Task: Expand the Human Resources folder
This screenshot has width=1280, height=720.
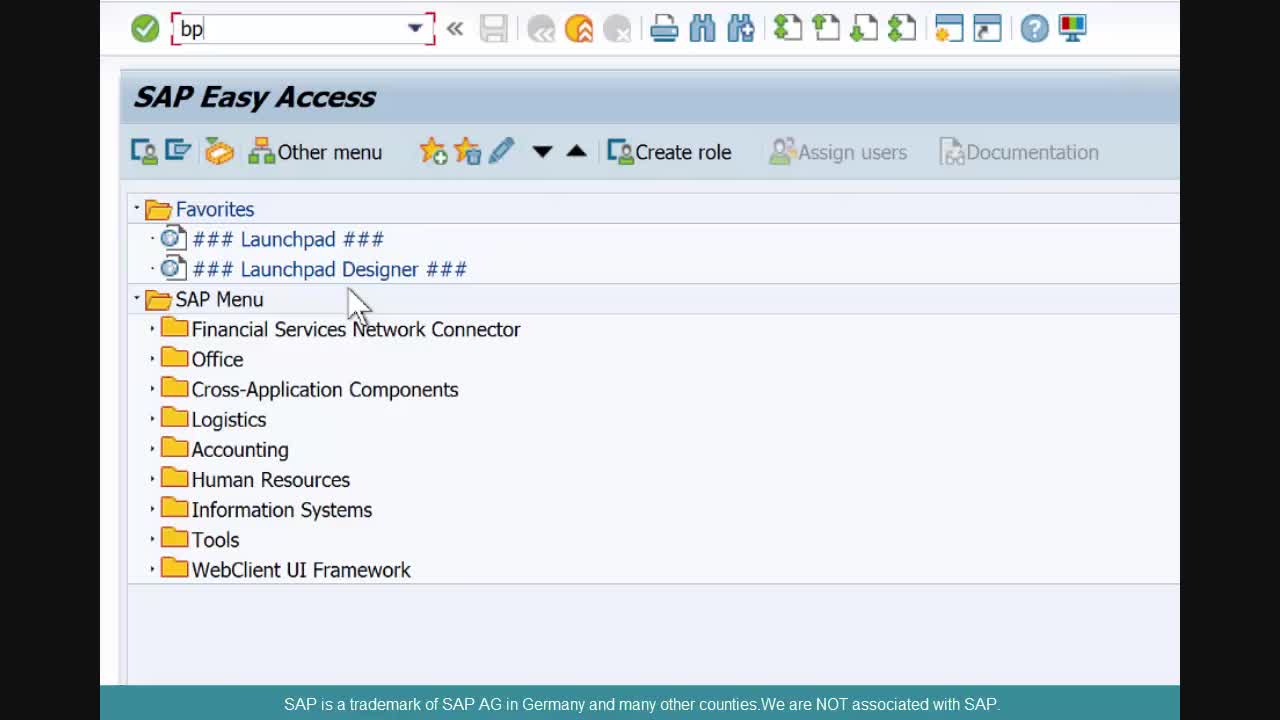Action: [x=153, y=479]
